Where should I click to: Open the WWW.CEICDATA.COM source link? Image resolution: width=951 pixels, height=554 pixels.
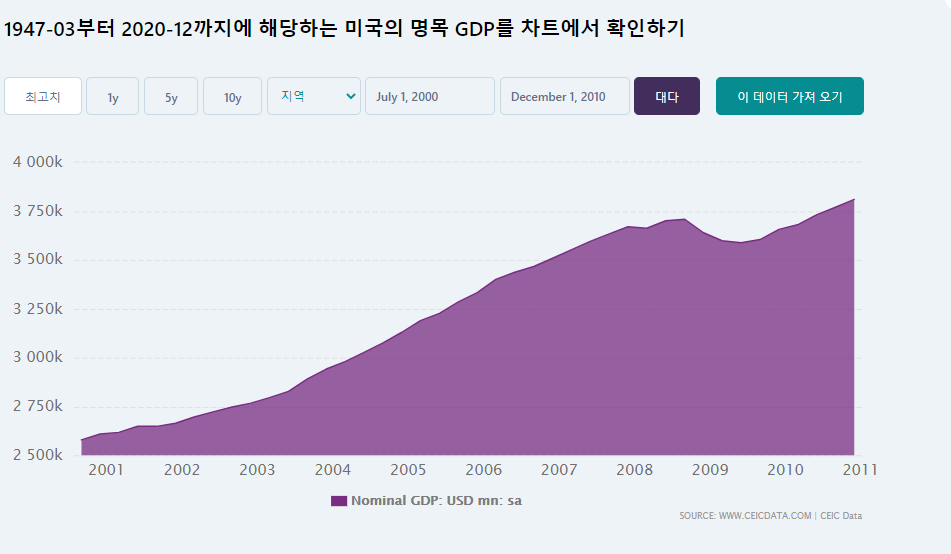coord(745,516)
